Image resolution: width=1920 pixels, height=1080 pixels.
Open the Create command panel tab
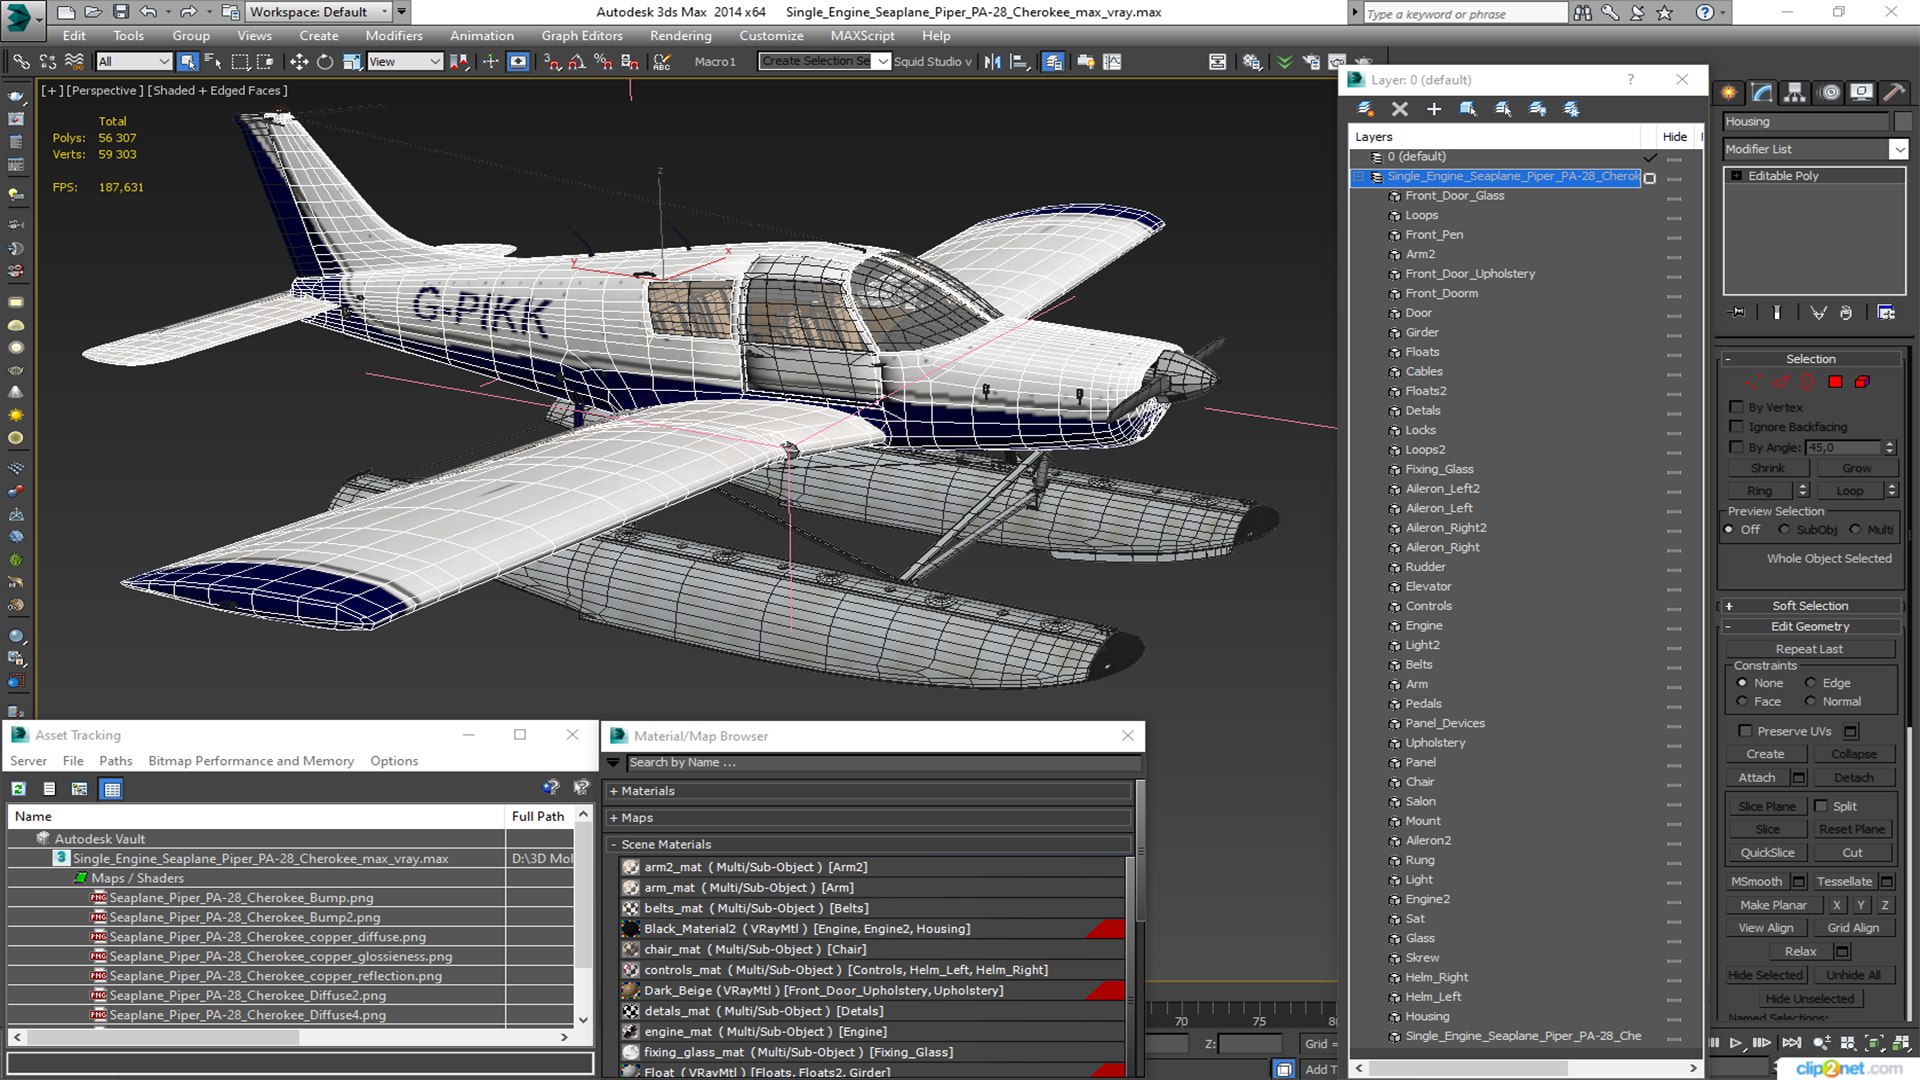pos(1729,93)
